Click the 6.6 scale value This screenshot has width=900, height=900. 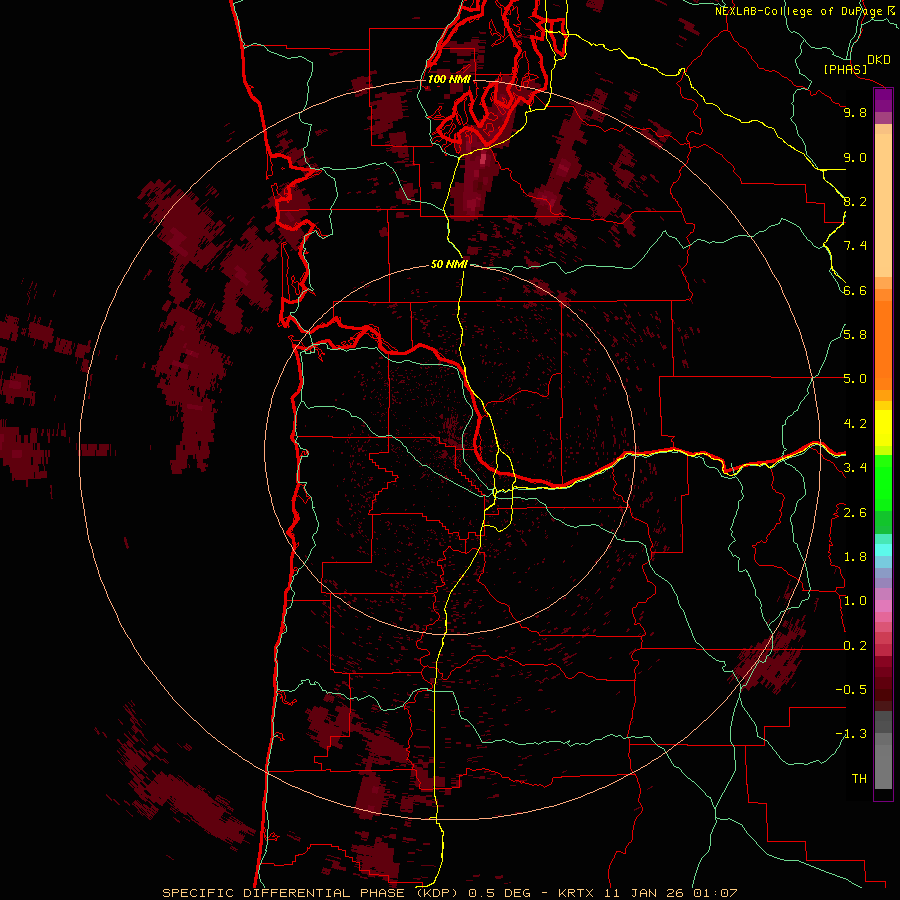click(855, 290)
